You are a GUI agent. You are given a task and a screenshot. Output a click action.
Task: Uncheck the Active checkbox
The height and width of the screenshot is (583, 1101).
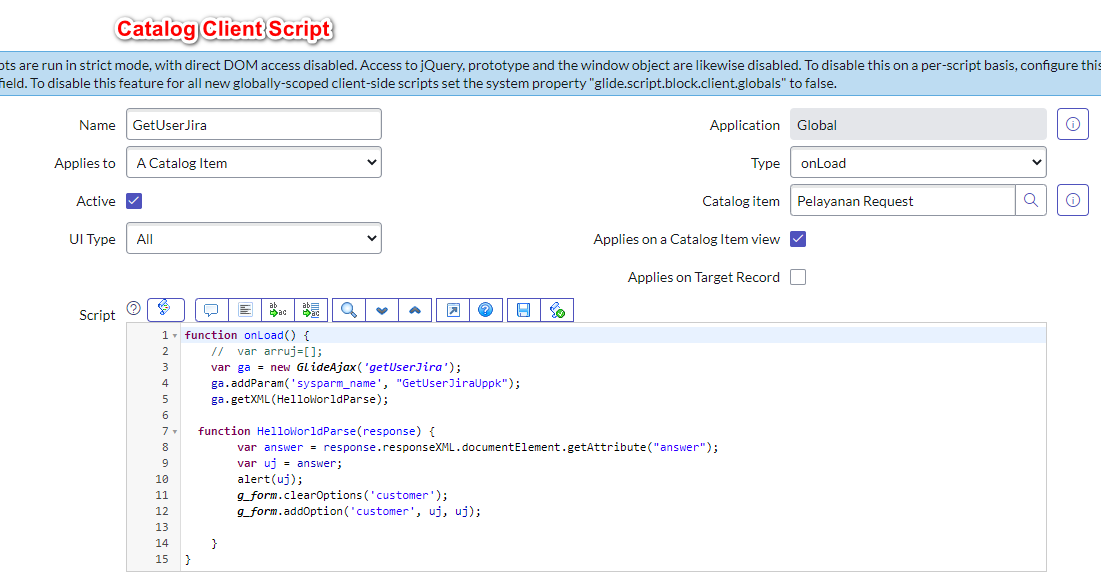(134, 201)
